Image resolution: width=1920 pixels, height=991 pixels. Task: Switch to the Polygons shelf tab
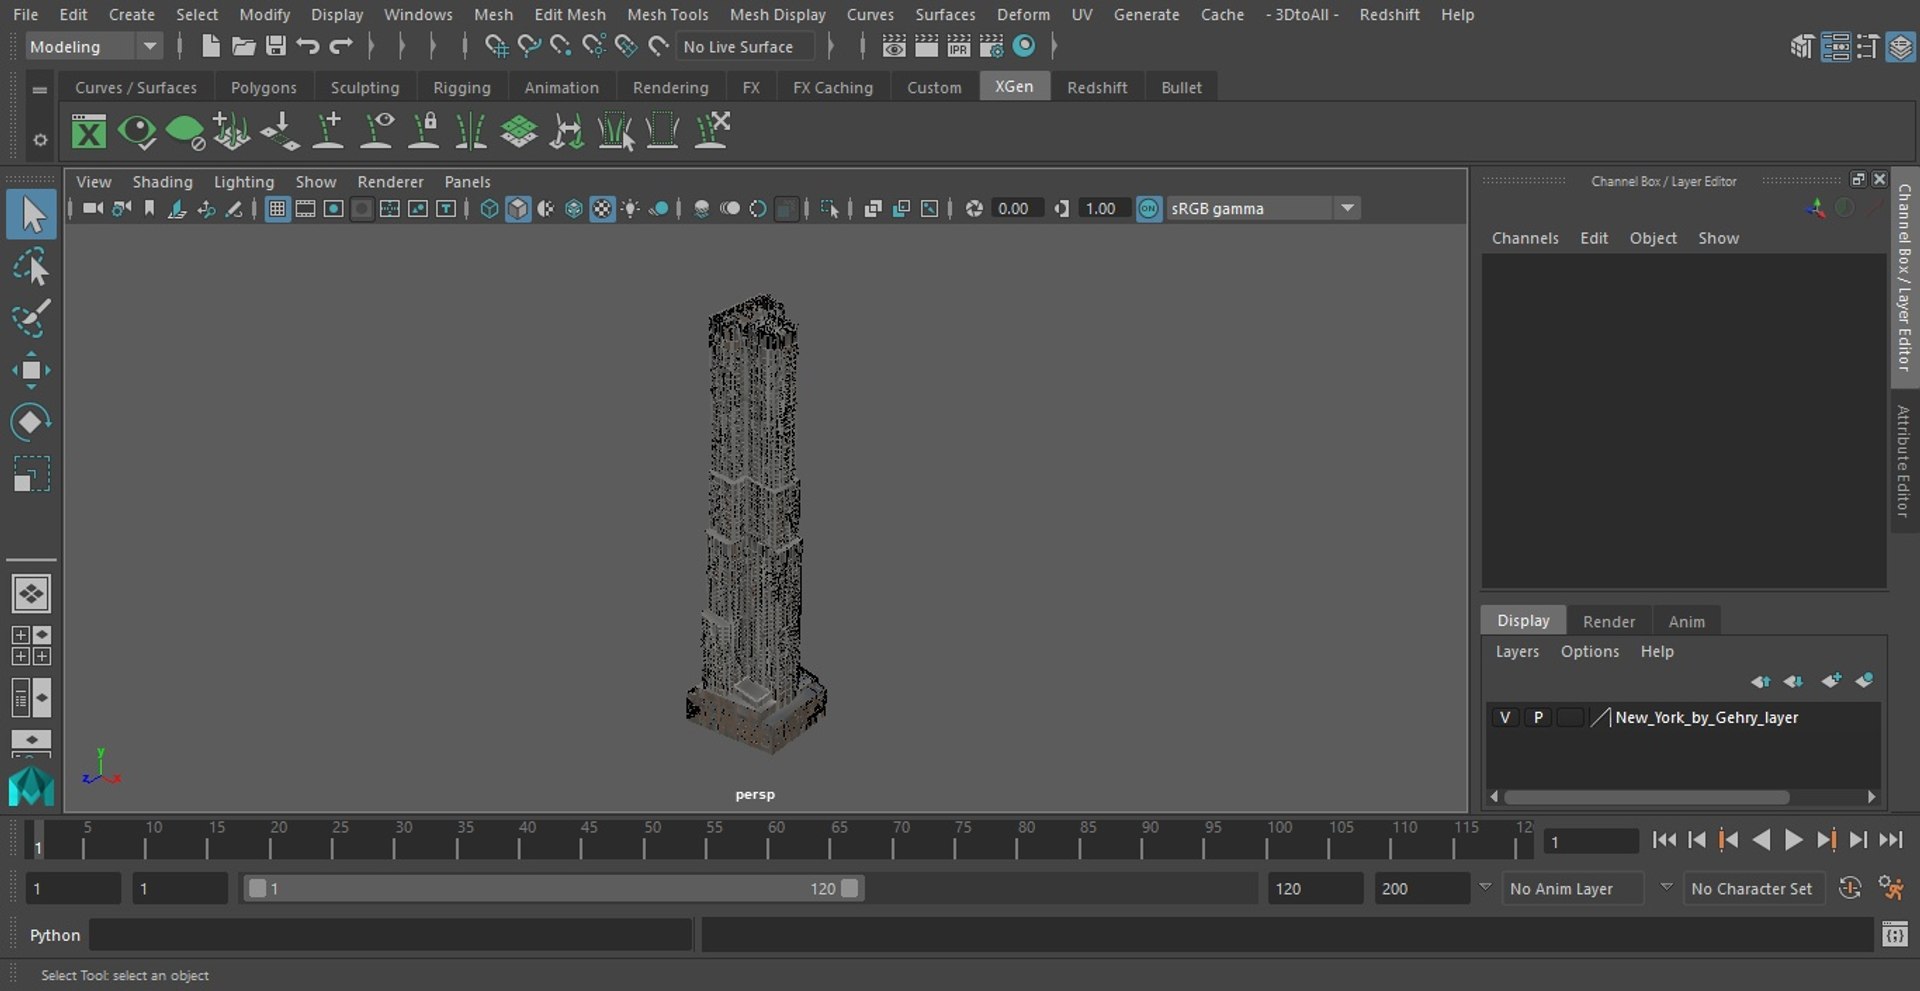[x=263, y=87]
